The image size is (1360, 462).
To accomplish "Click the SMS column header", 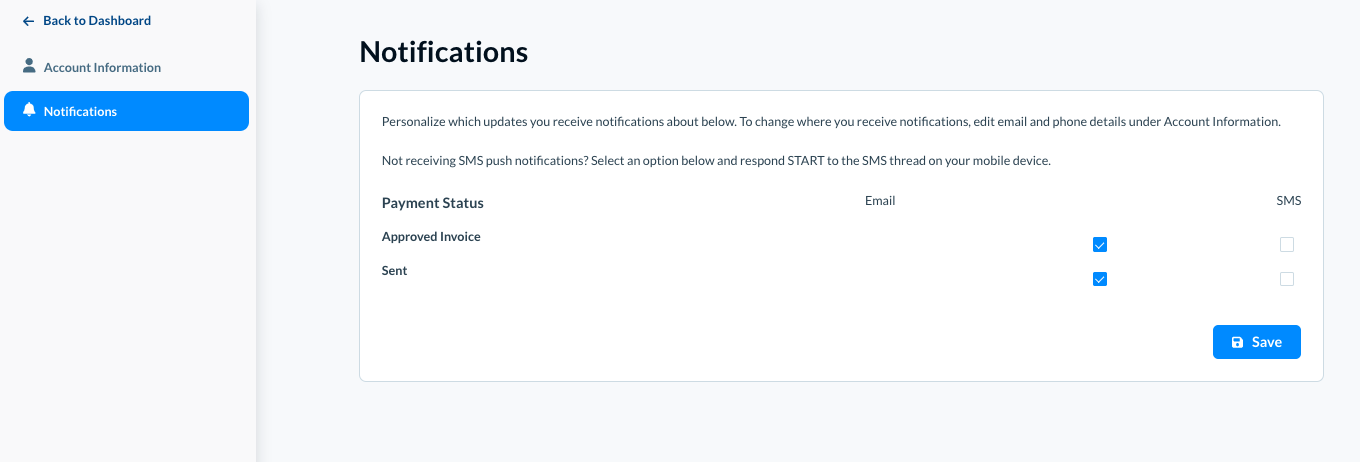I will (1288, 201).
